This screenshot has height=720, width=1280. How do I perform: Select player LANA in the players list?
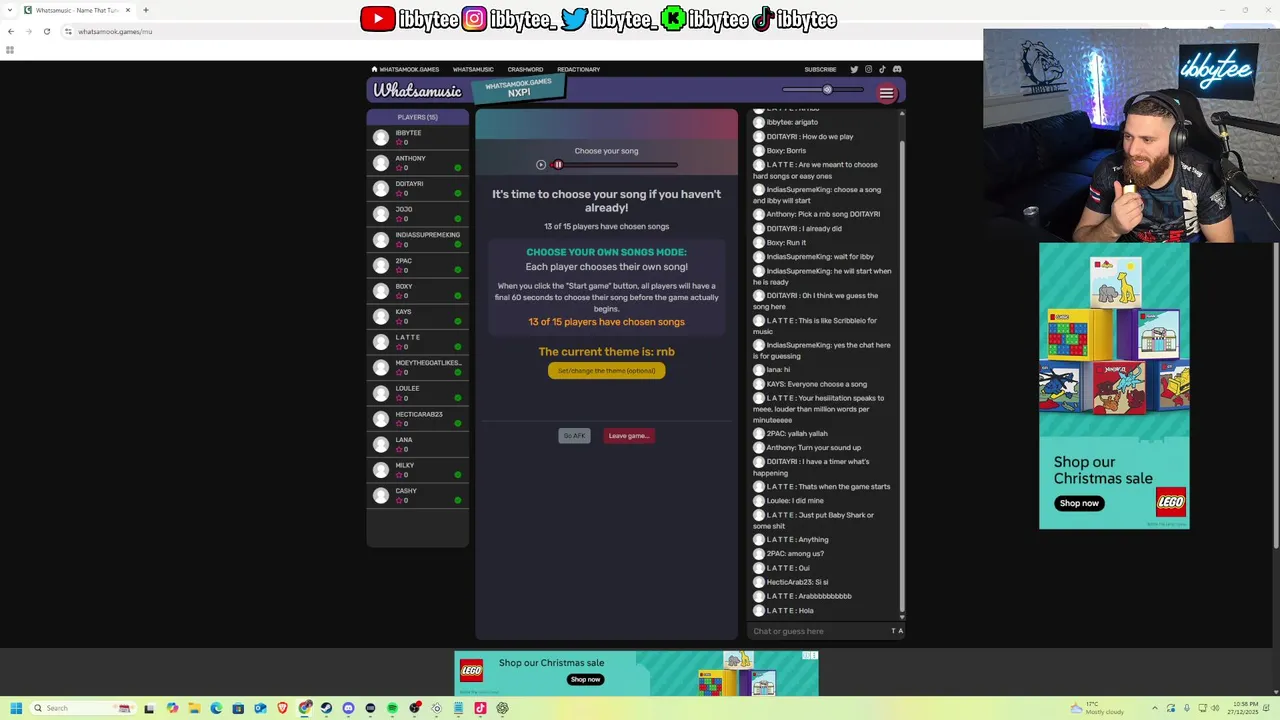418,445
